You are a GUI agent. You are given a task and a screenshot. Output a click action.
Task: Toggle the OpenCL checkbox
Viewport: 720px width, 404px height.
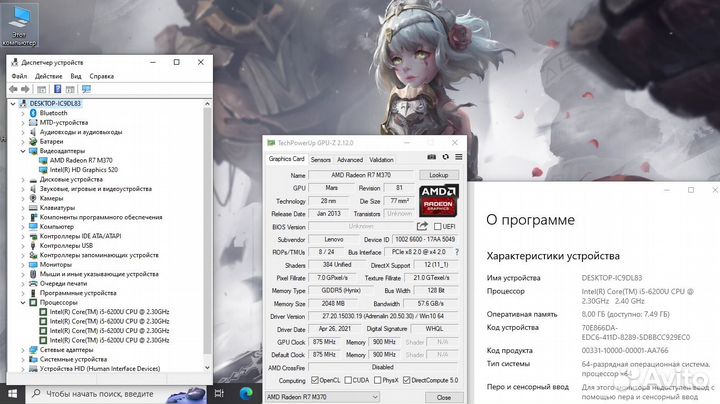click(315, 380)
